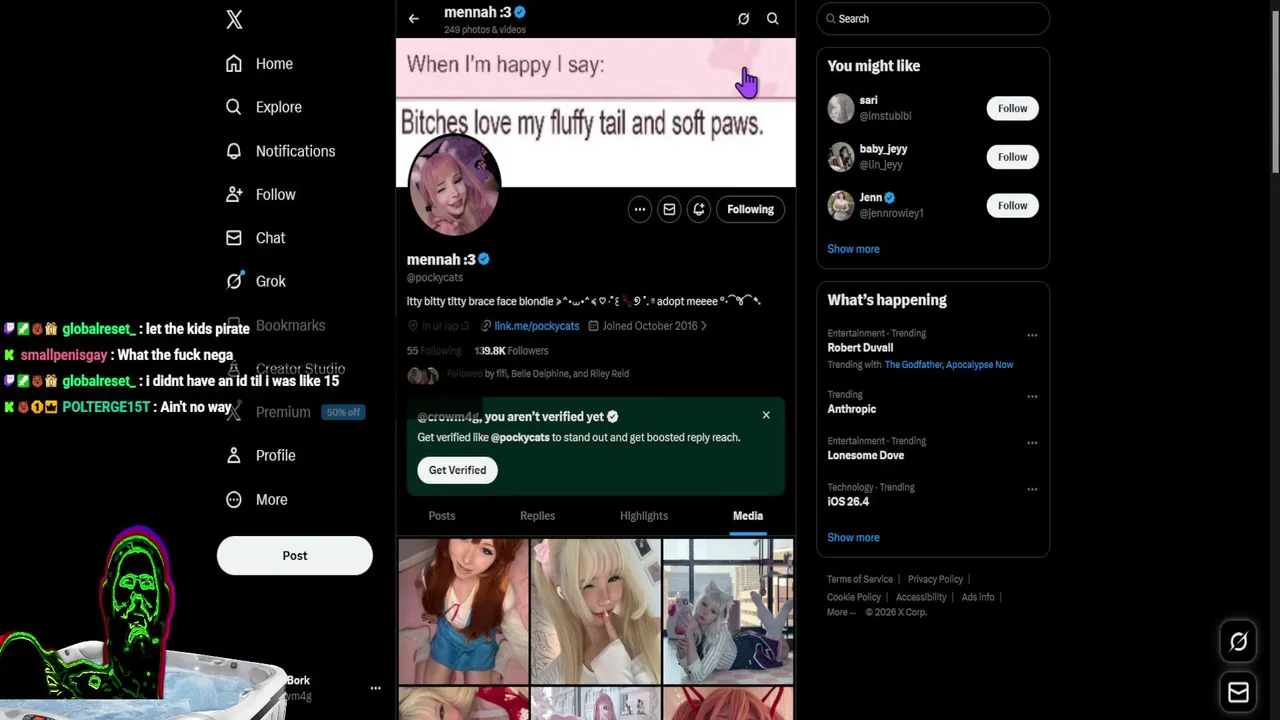Open sari's suggested profile
The image size is (1280, 720).
pyautogui.click(x=868, y=100)
